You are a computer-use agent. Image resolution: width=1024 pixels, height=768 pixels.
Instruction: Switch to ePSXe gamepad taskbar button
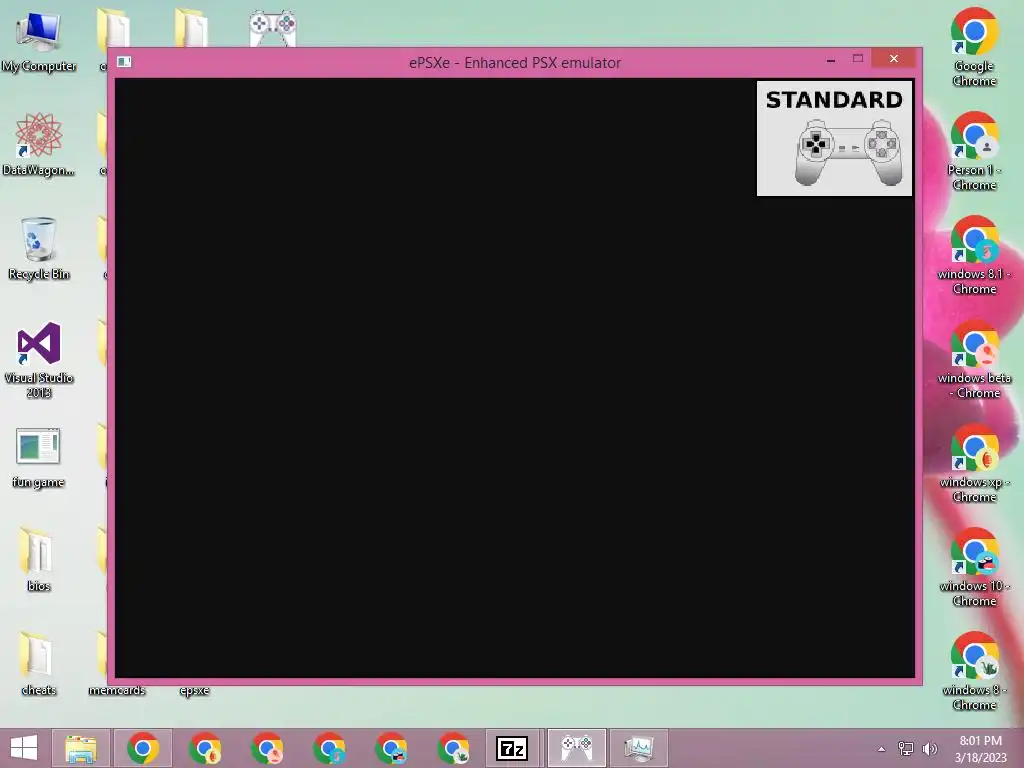point(577,748)
